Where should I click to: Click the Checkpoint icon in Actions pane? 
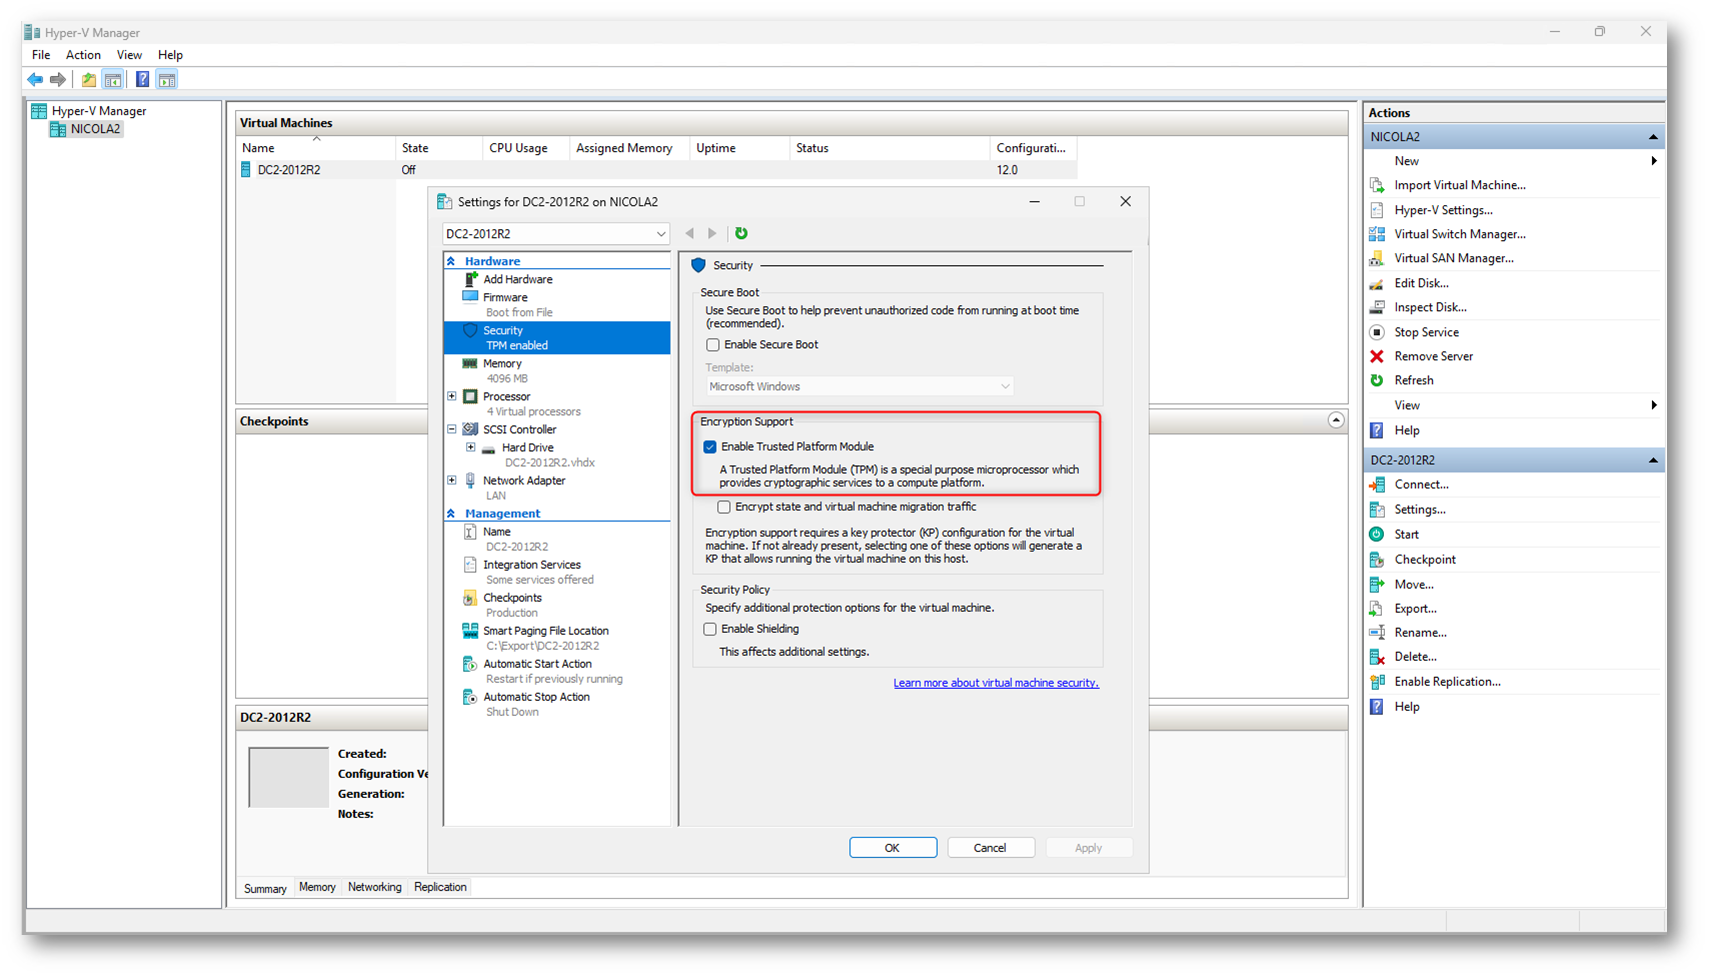click(x=1377, y=559)
